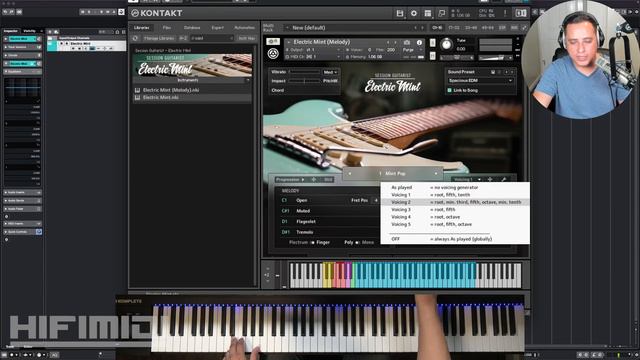Screen dimensions: 640x360
Task: Click previous pattern arrow beside Mint Pop
Action: pos(350,173)
